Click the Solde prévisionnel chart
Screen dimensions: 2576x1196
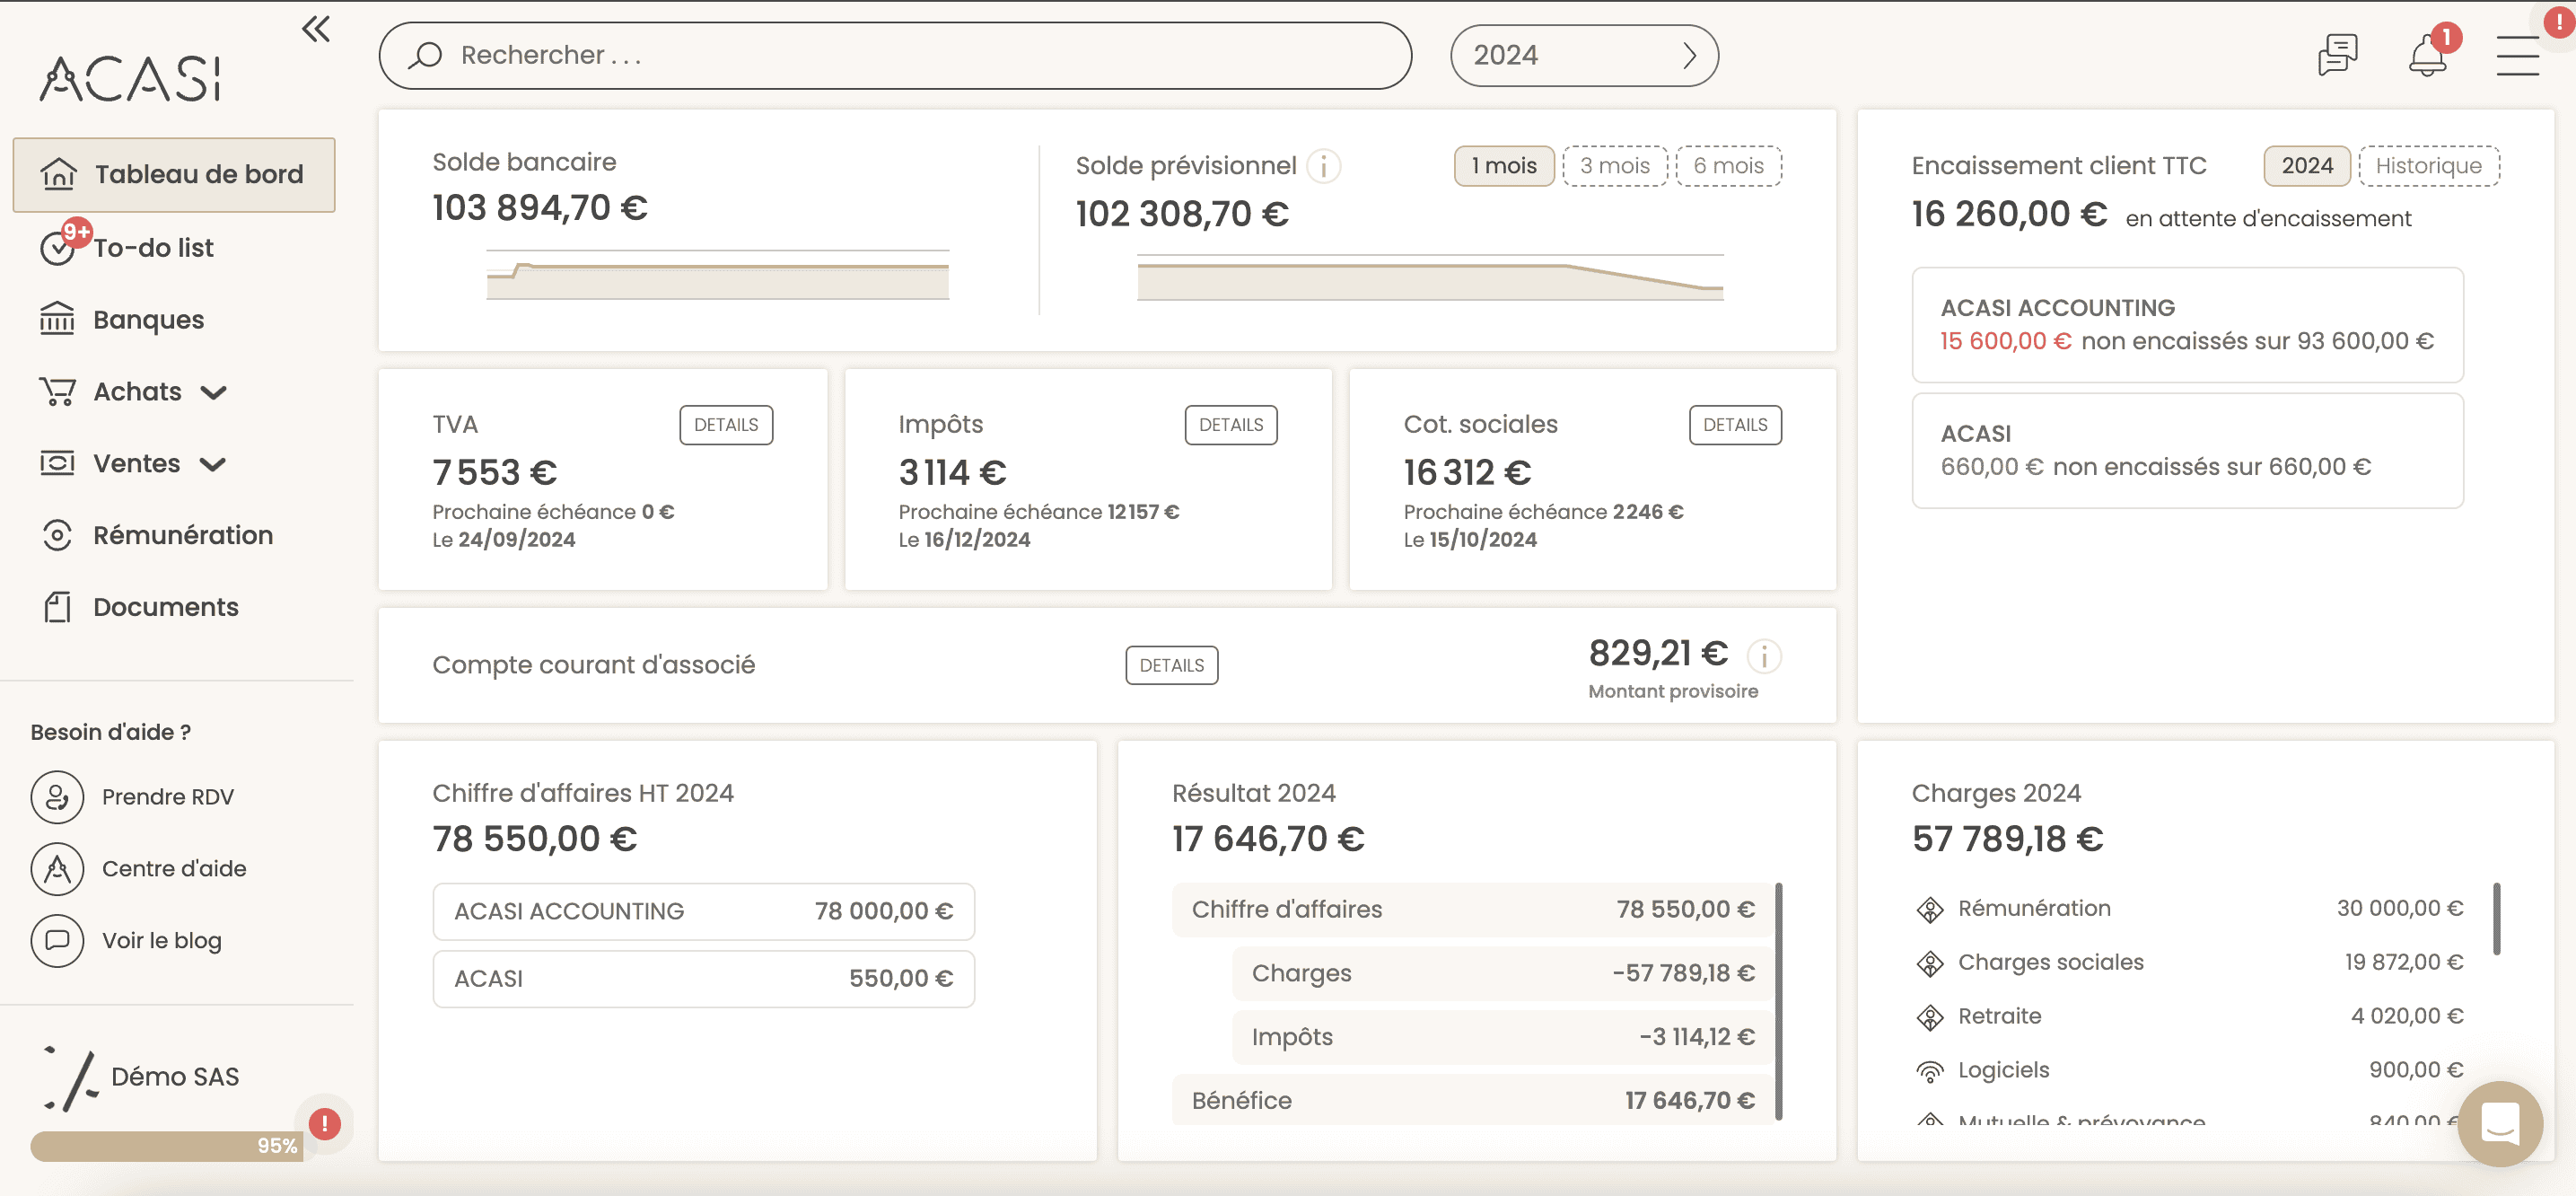(x=1430, y=277)
